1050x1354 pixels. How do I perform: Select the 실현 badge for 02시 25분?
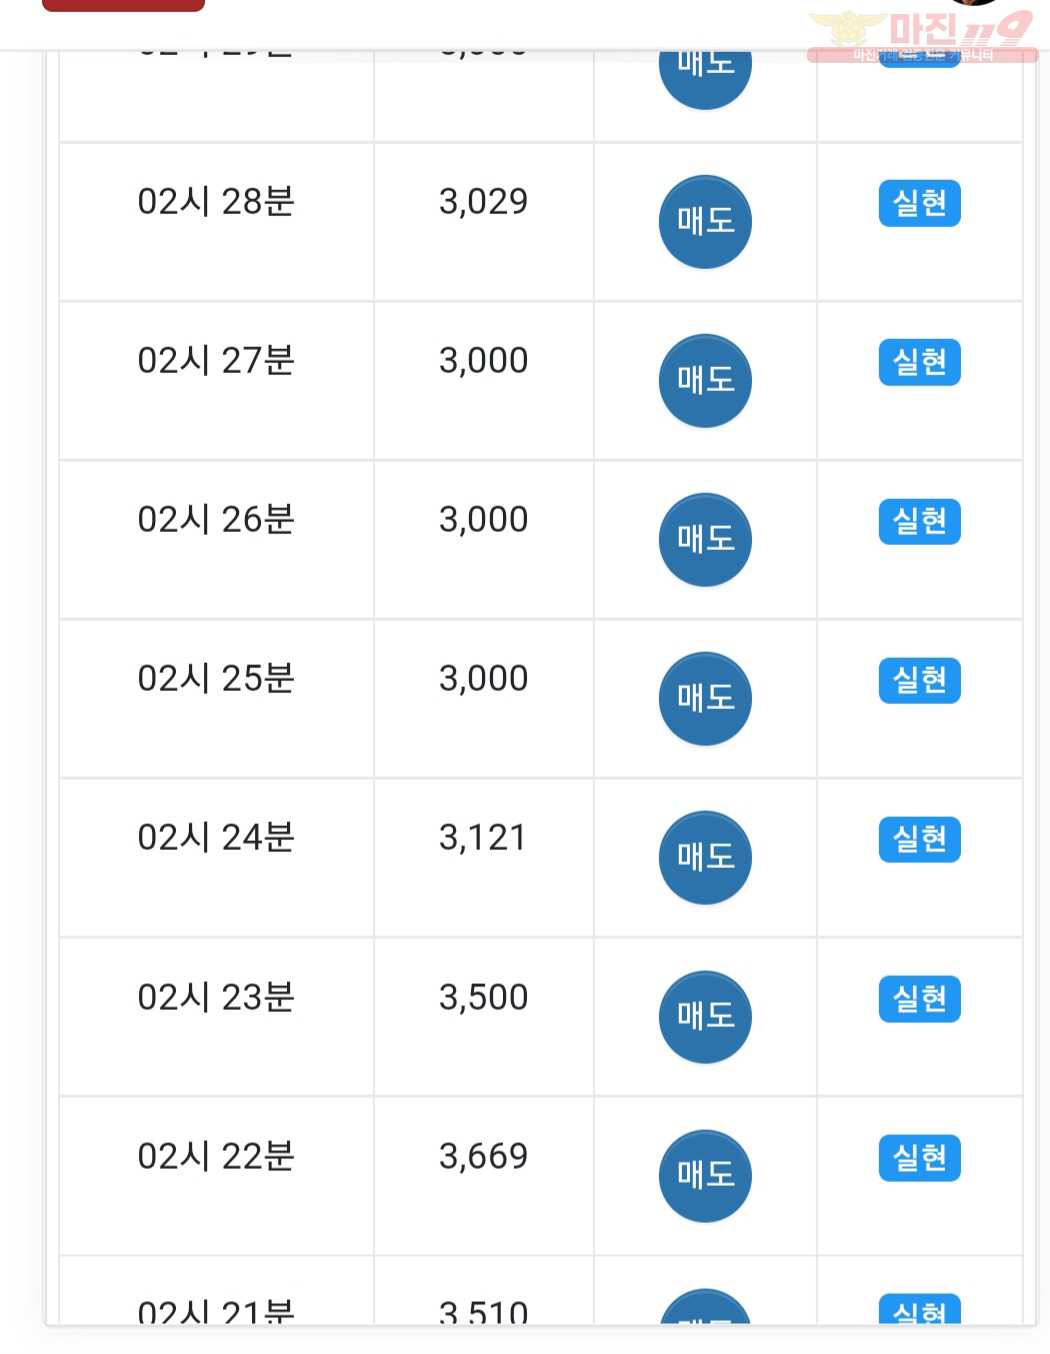coord(920,680)
